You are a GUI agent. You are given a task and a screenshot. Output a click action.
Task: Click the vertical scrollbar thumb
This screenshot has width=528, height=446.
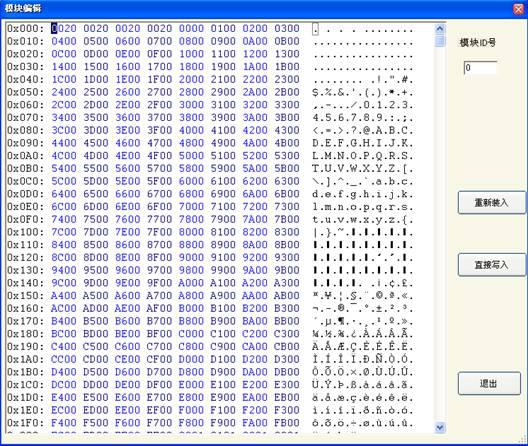439,40
